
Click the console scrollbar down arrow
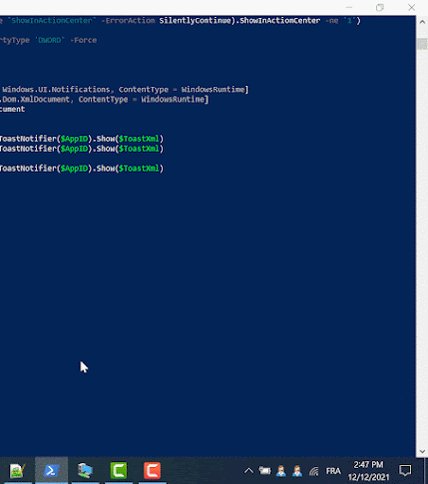coord(422,452)
